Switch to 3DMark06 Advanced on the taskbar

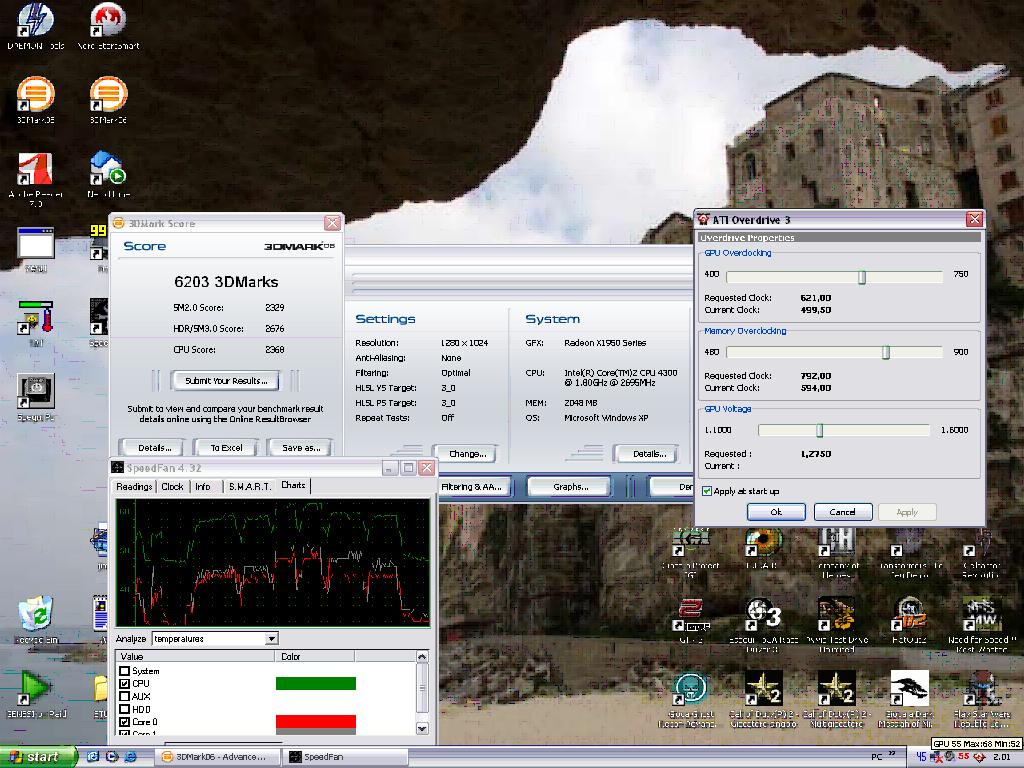tap(218, 757)
